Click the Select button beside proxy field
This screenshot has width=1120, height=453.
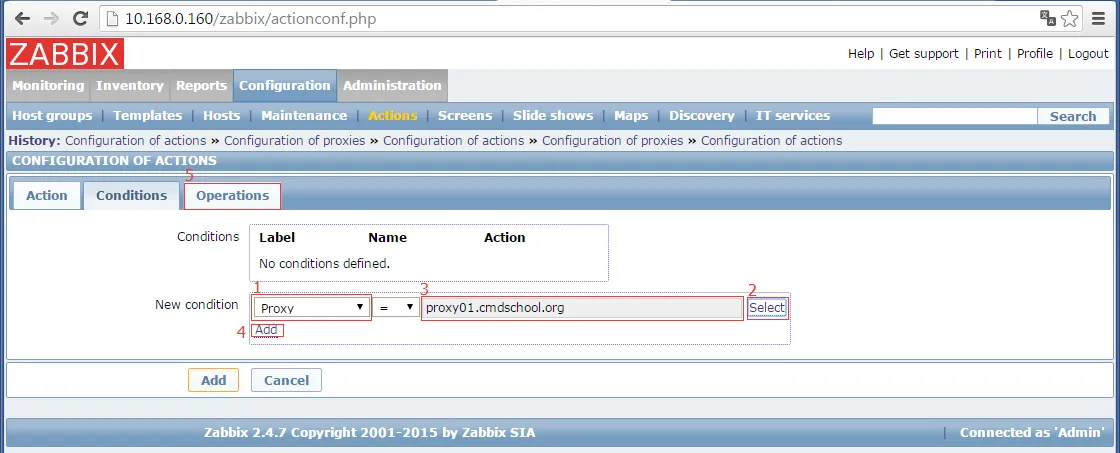[x=767, y=308]
